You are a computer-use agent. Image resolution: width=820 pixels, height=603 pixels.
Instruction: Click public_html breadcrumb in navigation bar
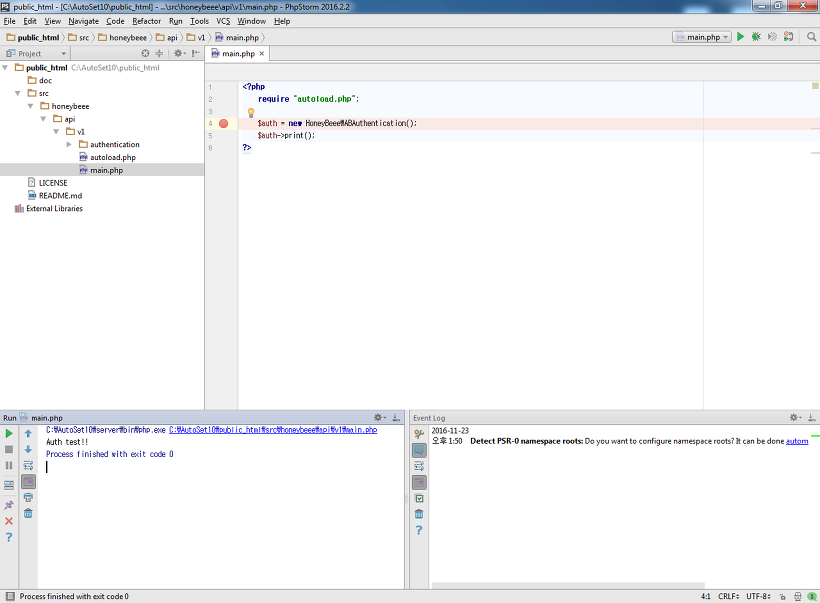tap(33, 38)
